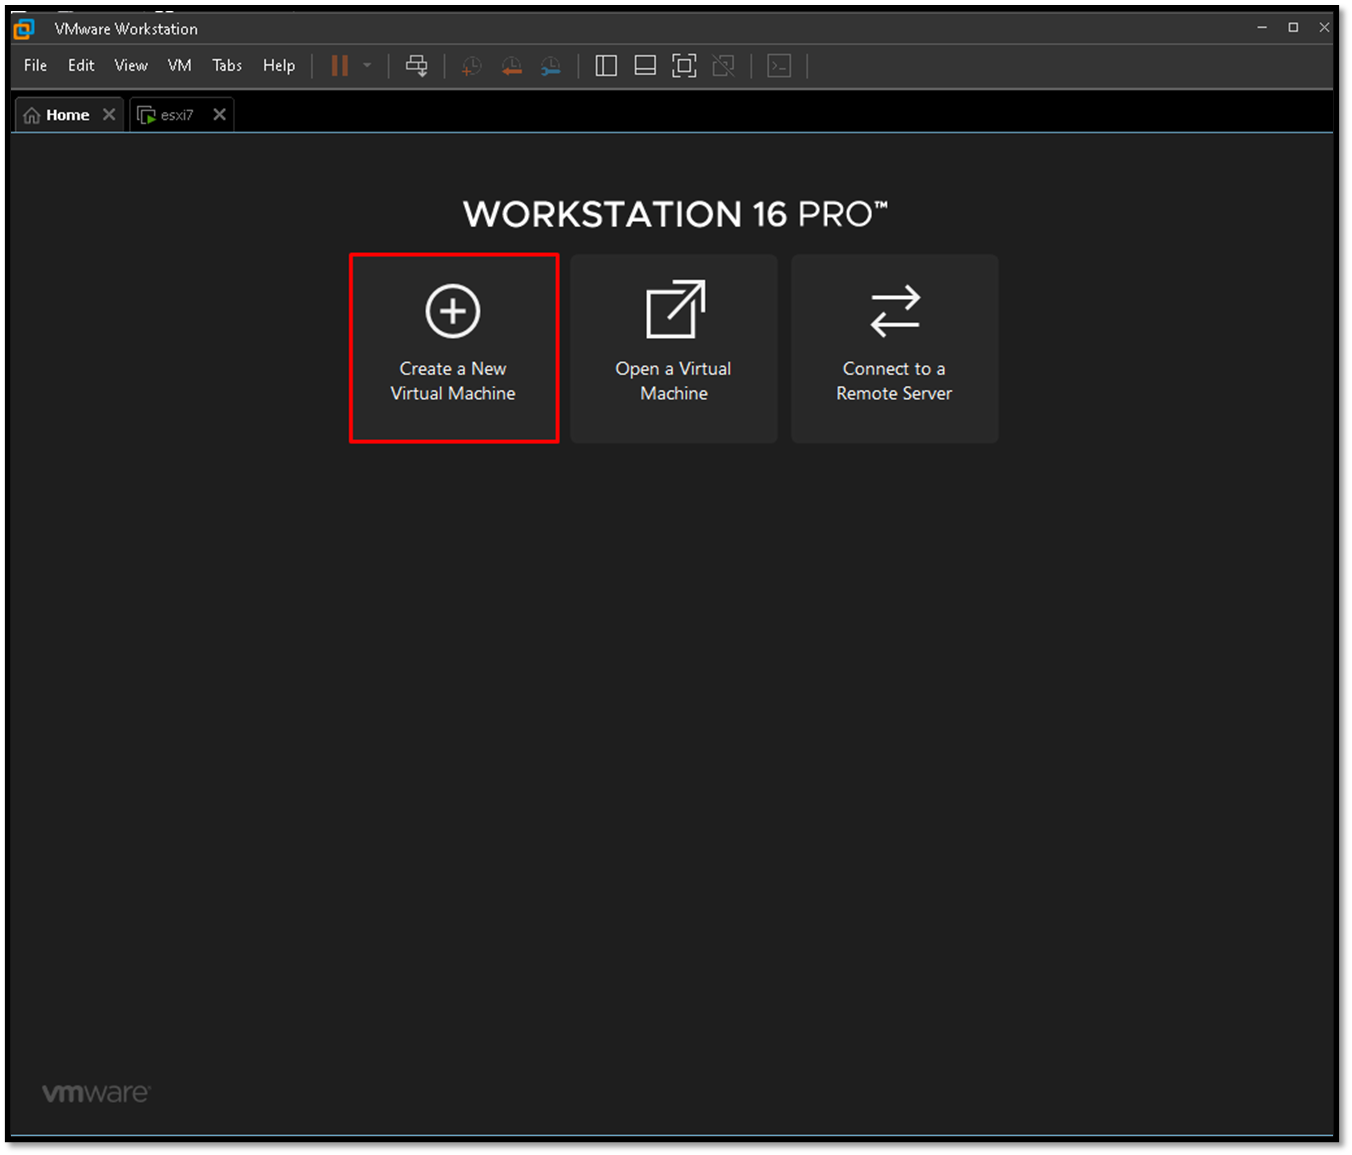
Task: Enter full screen mode
Action: 684,65
